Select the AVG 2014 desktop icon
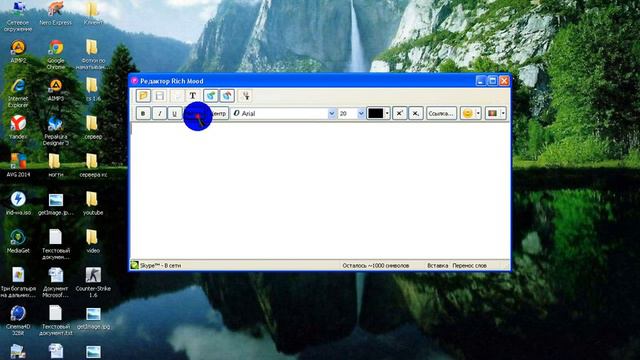Image resolution: width=640 pixels, height=360 pixels. tap(18, 165)
